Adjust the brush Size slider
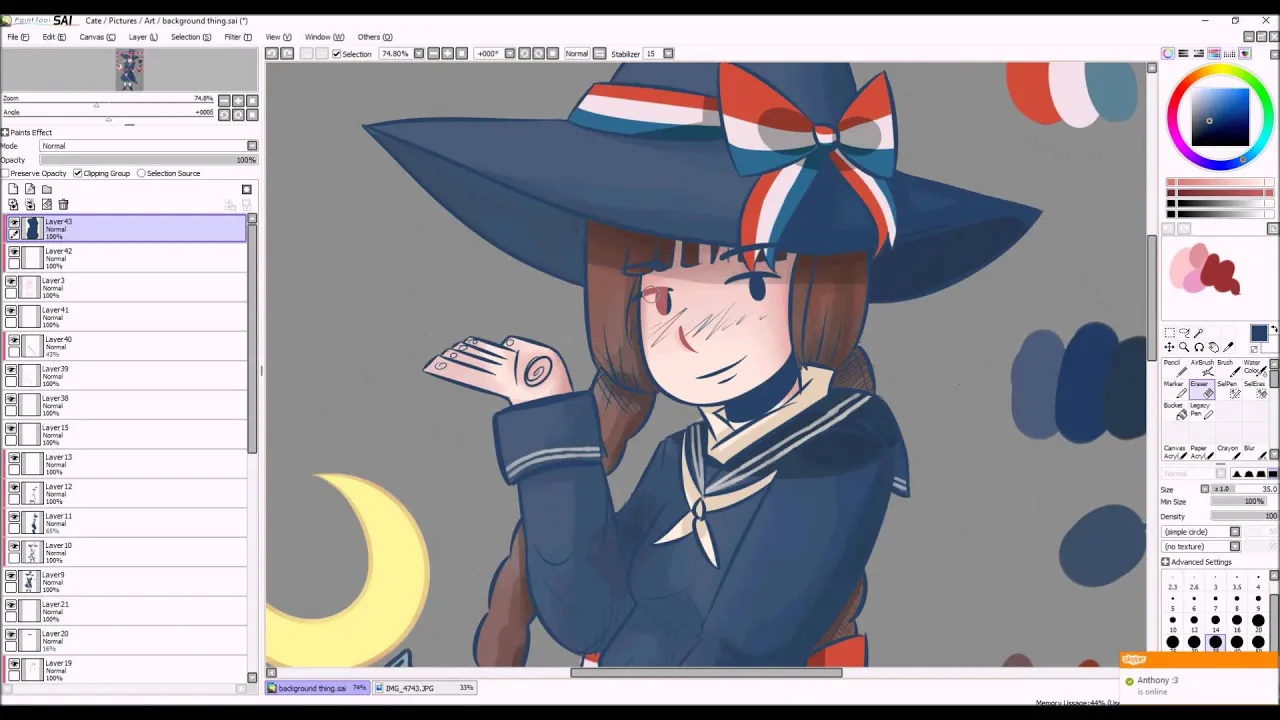Viewport: 1280px width, 720px height. coord(1244,489)
